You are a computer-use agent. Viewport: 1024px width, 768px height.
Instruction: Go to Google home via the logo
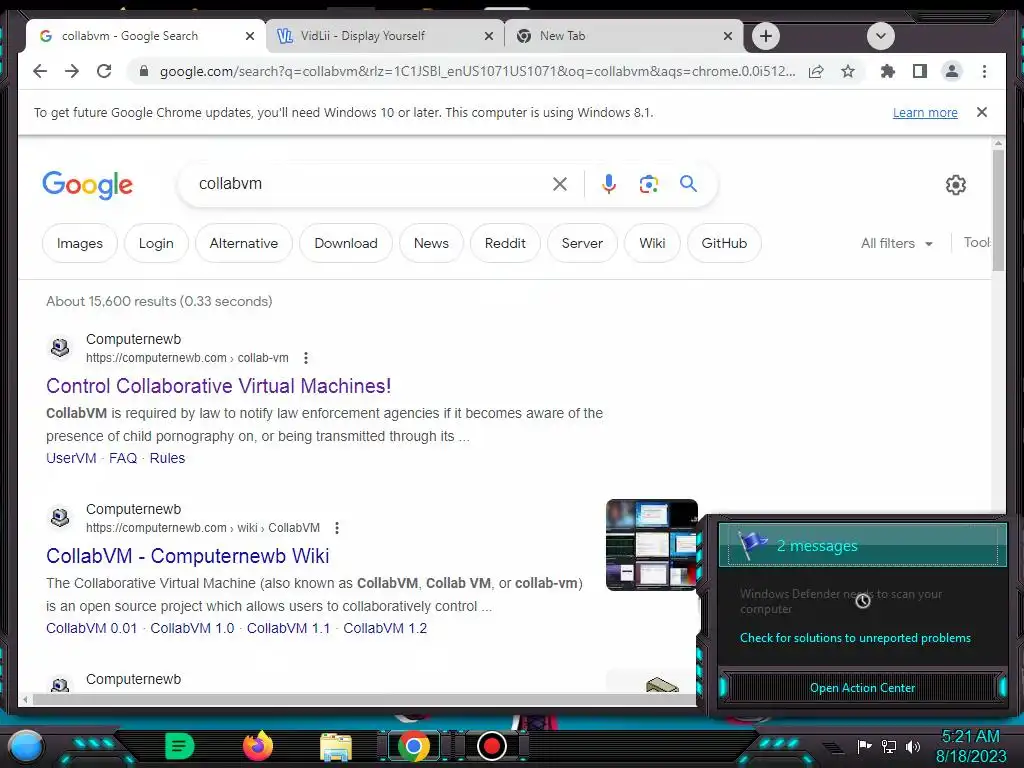click(x=88, y=185)
